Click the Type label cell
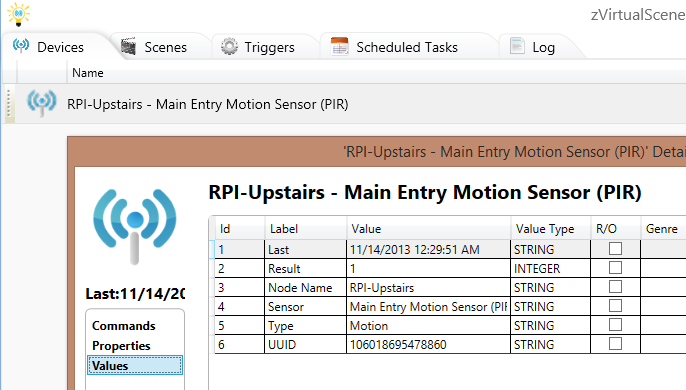Screen dimensions: 686x390 tap(305, 326)
